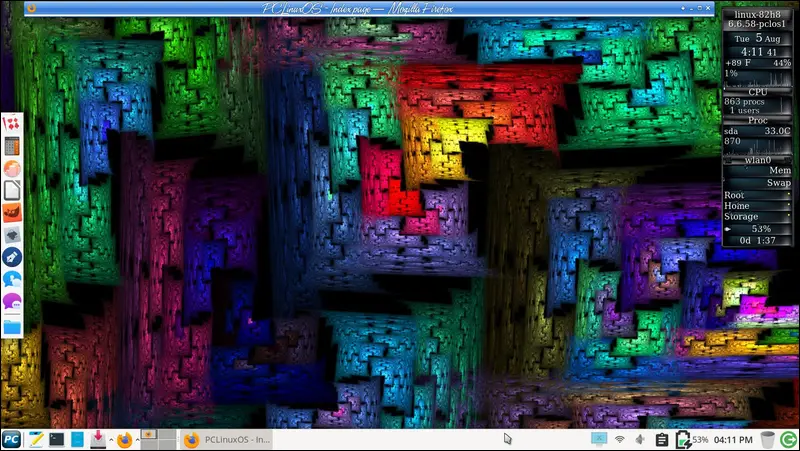Click the 0d 1:37 uptime reading
This screenshot has height=451, width=800.
(757, 240)
